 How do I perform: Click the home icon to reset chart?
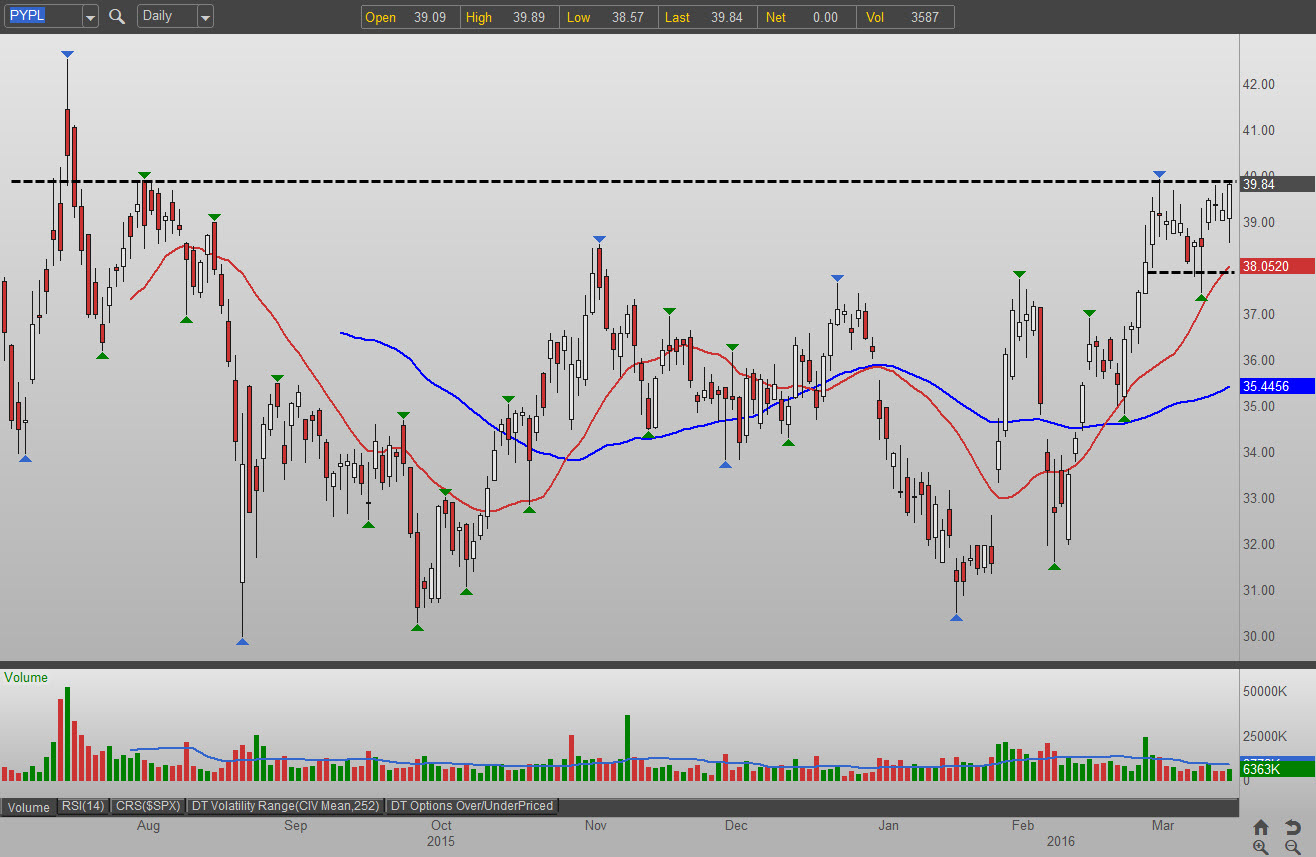1261,827
